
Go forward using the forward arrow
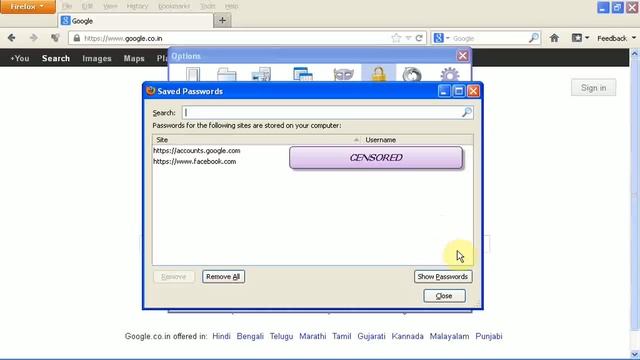(x=33, y=38)
